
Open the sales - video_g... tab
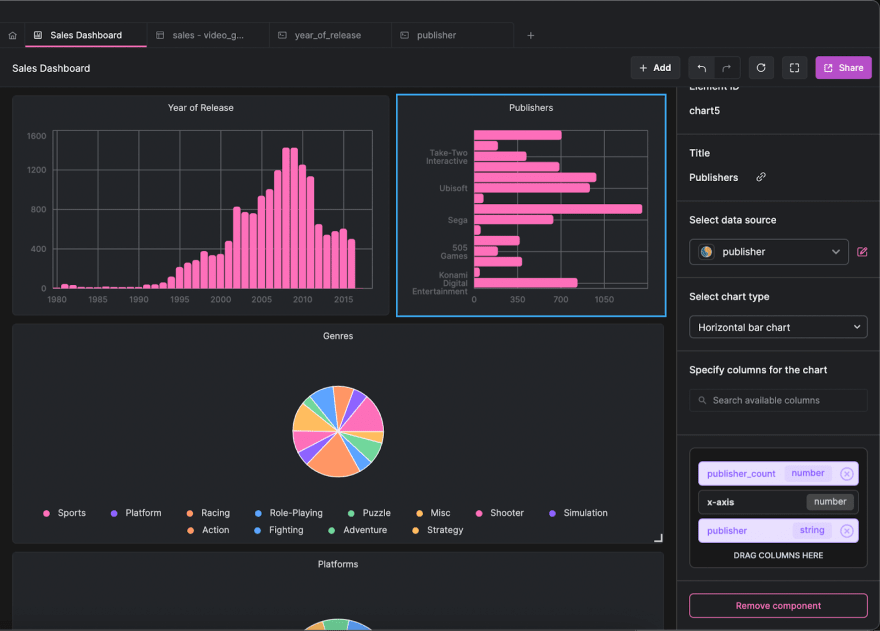coord(208,35)
